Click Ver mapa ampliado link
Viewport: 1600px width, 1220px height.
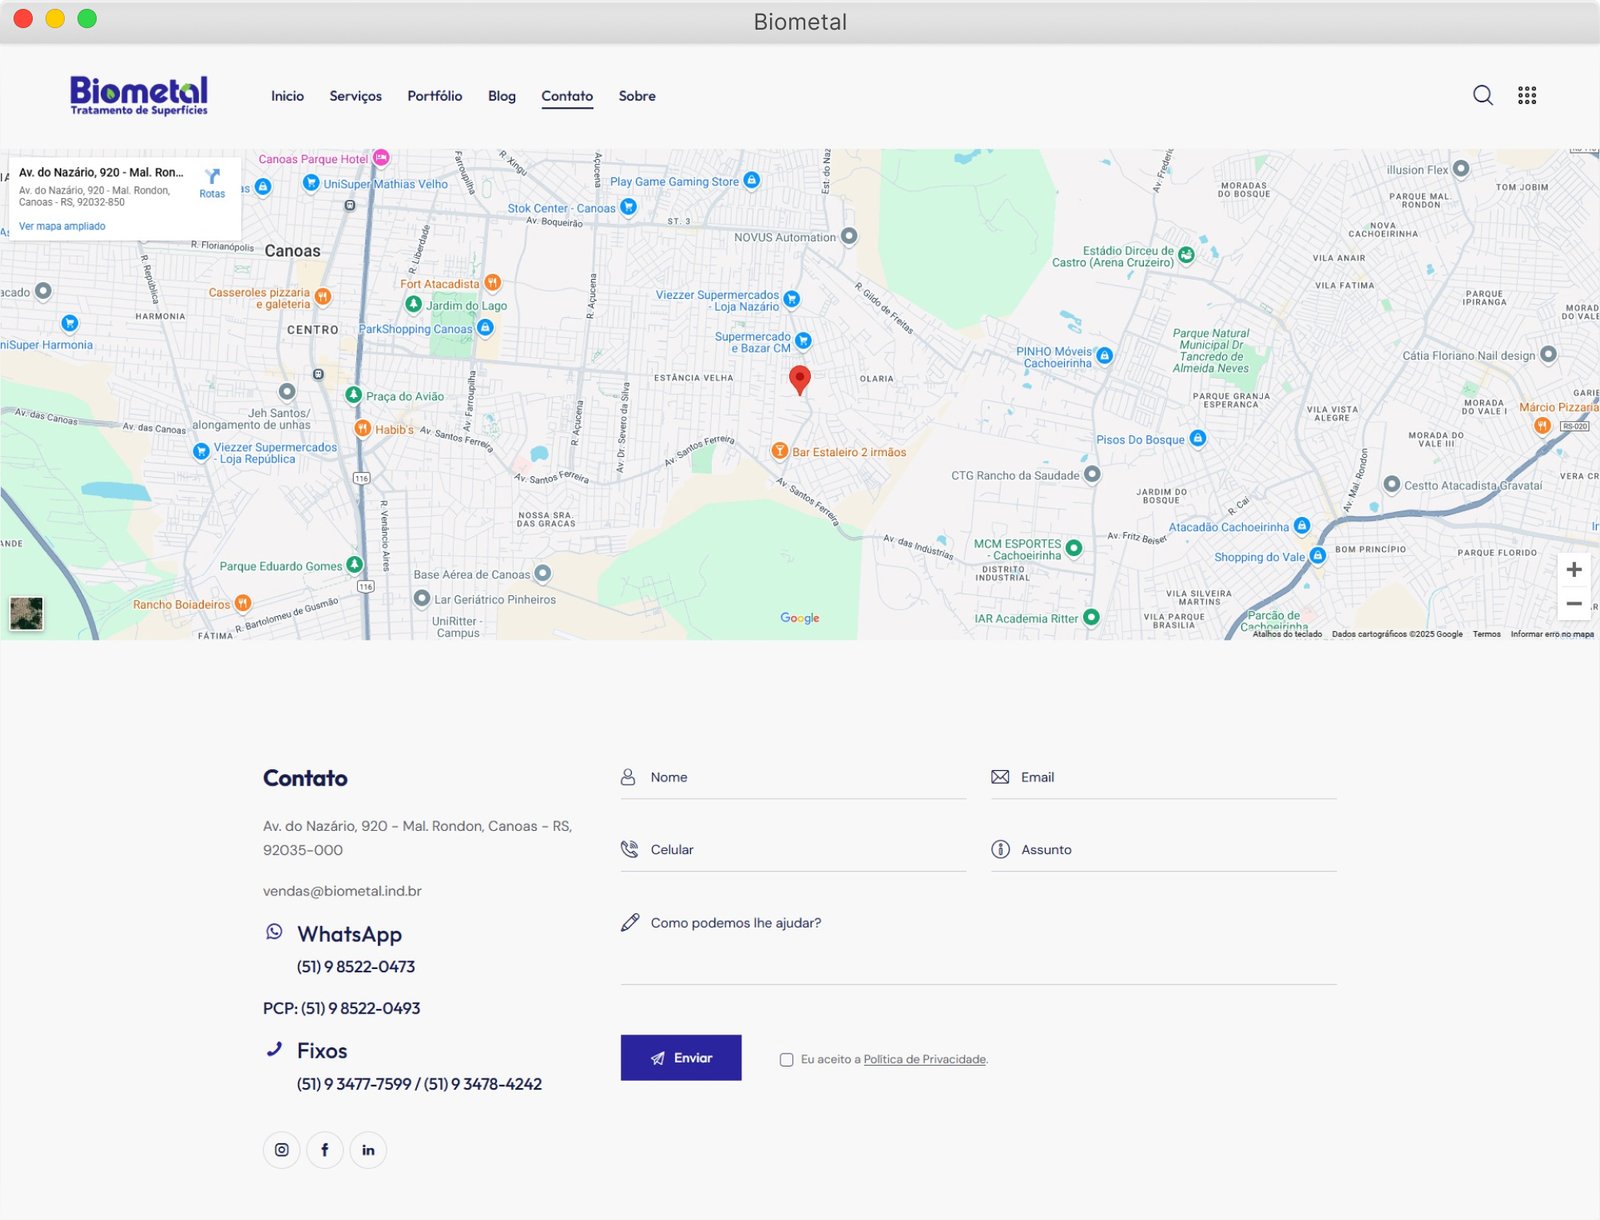(x=62, y=226)
